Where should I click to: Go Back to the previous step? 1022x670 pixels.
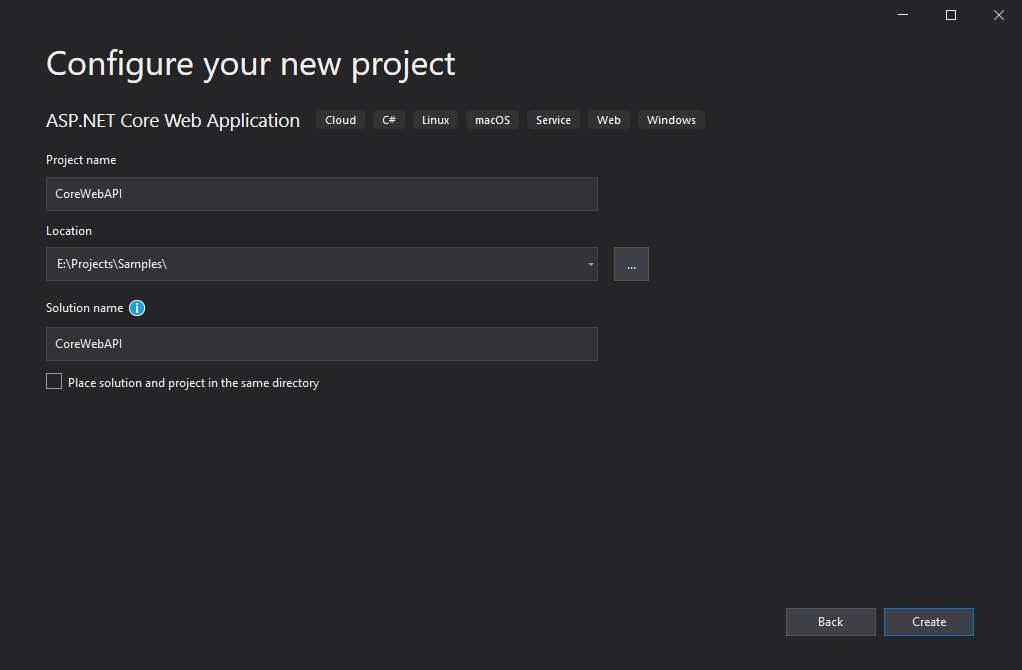click(830, 622)
